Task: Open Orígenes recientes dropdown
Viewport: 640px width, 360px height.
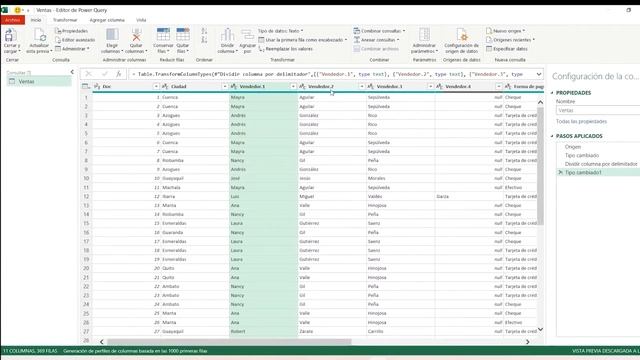Action: tap(510, 40)
